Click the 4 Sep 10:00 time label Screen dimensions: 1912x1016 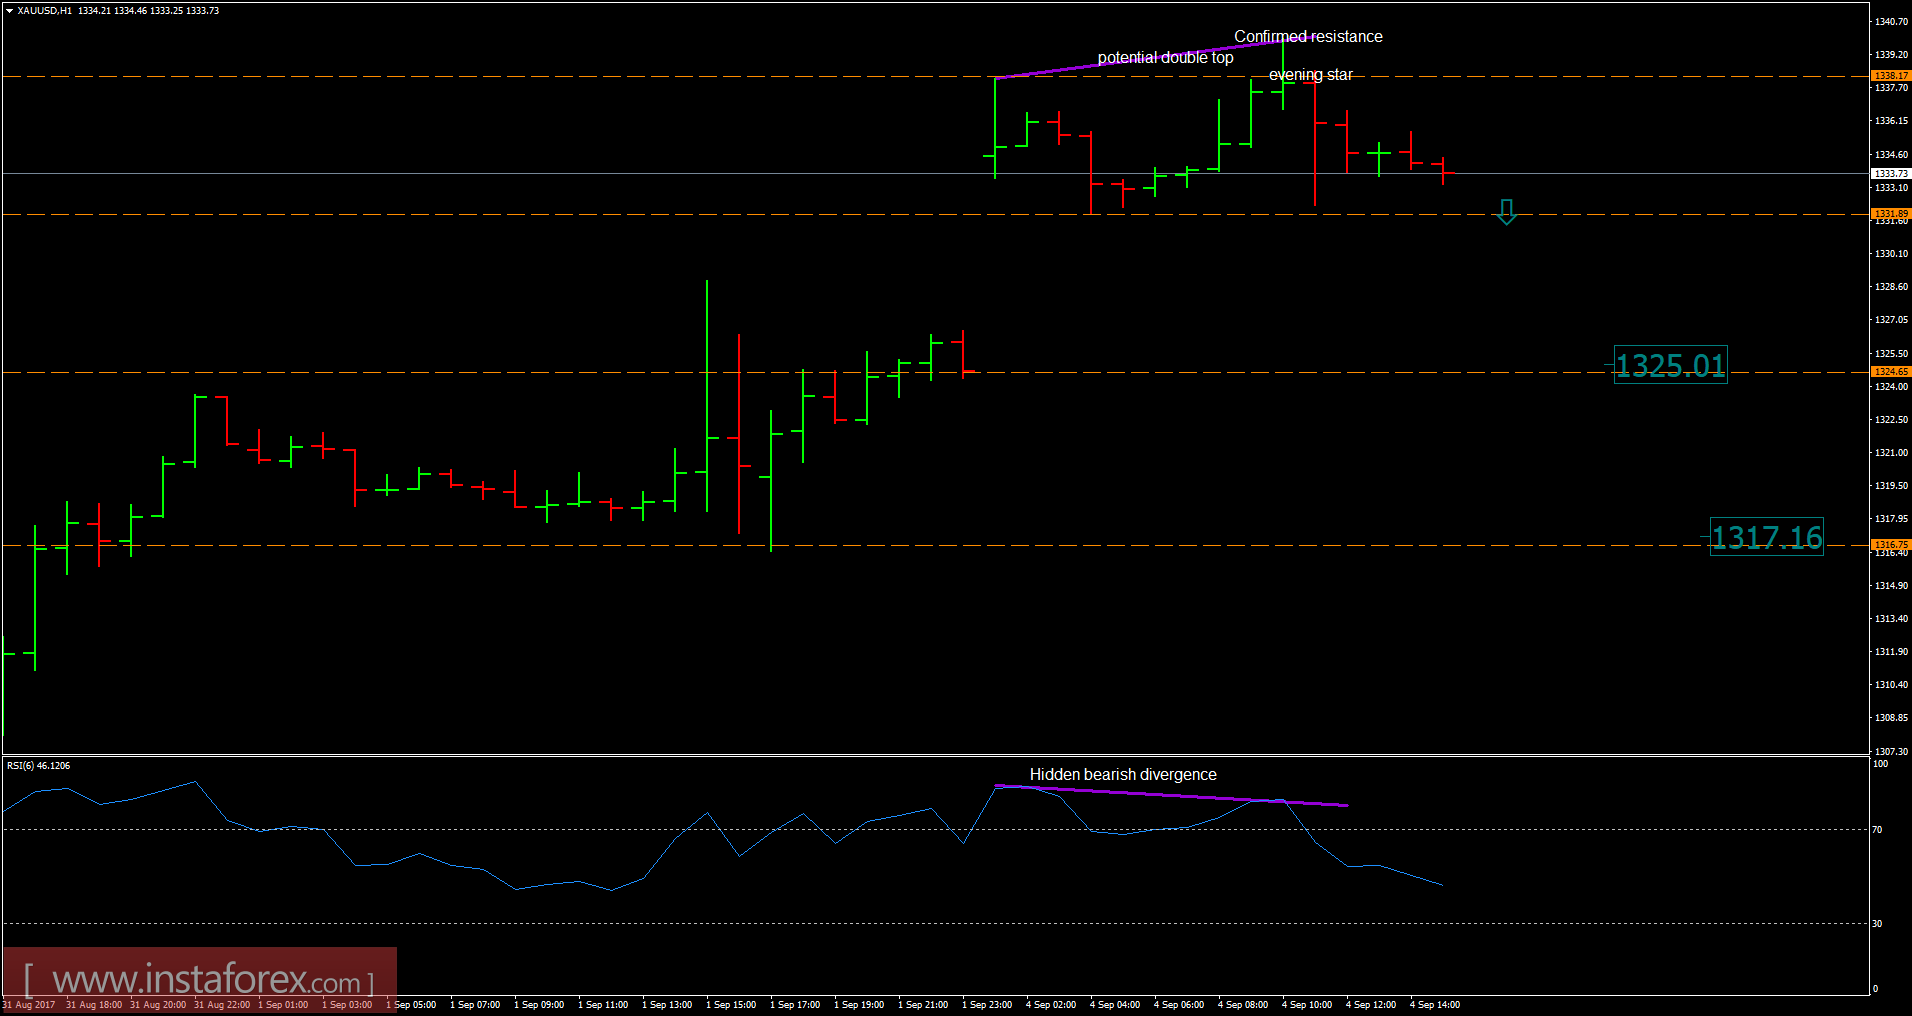coord(1307,1005)
